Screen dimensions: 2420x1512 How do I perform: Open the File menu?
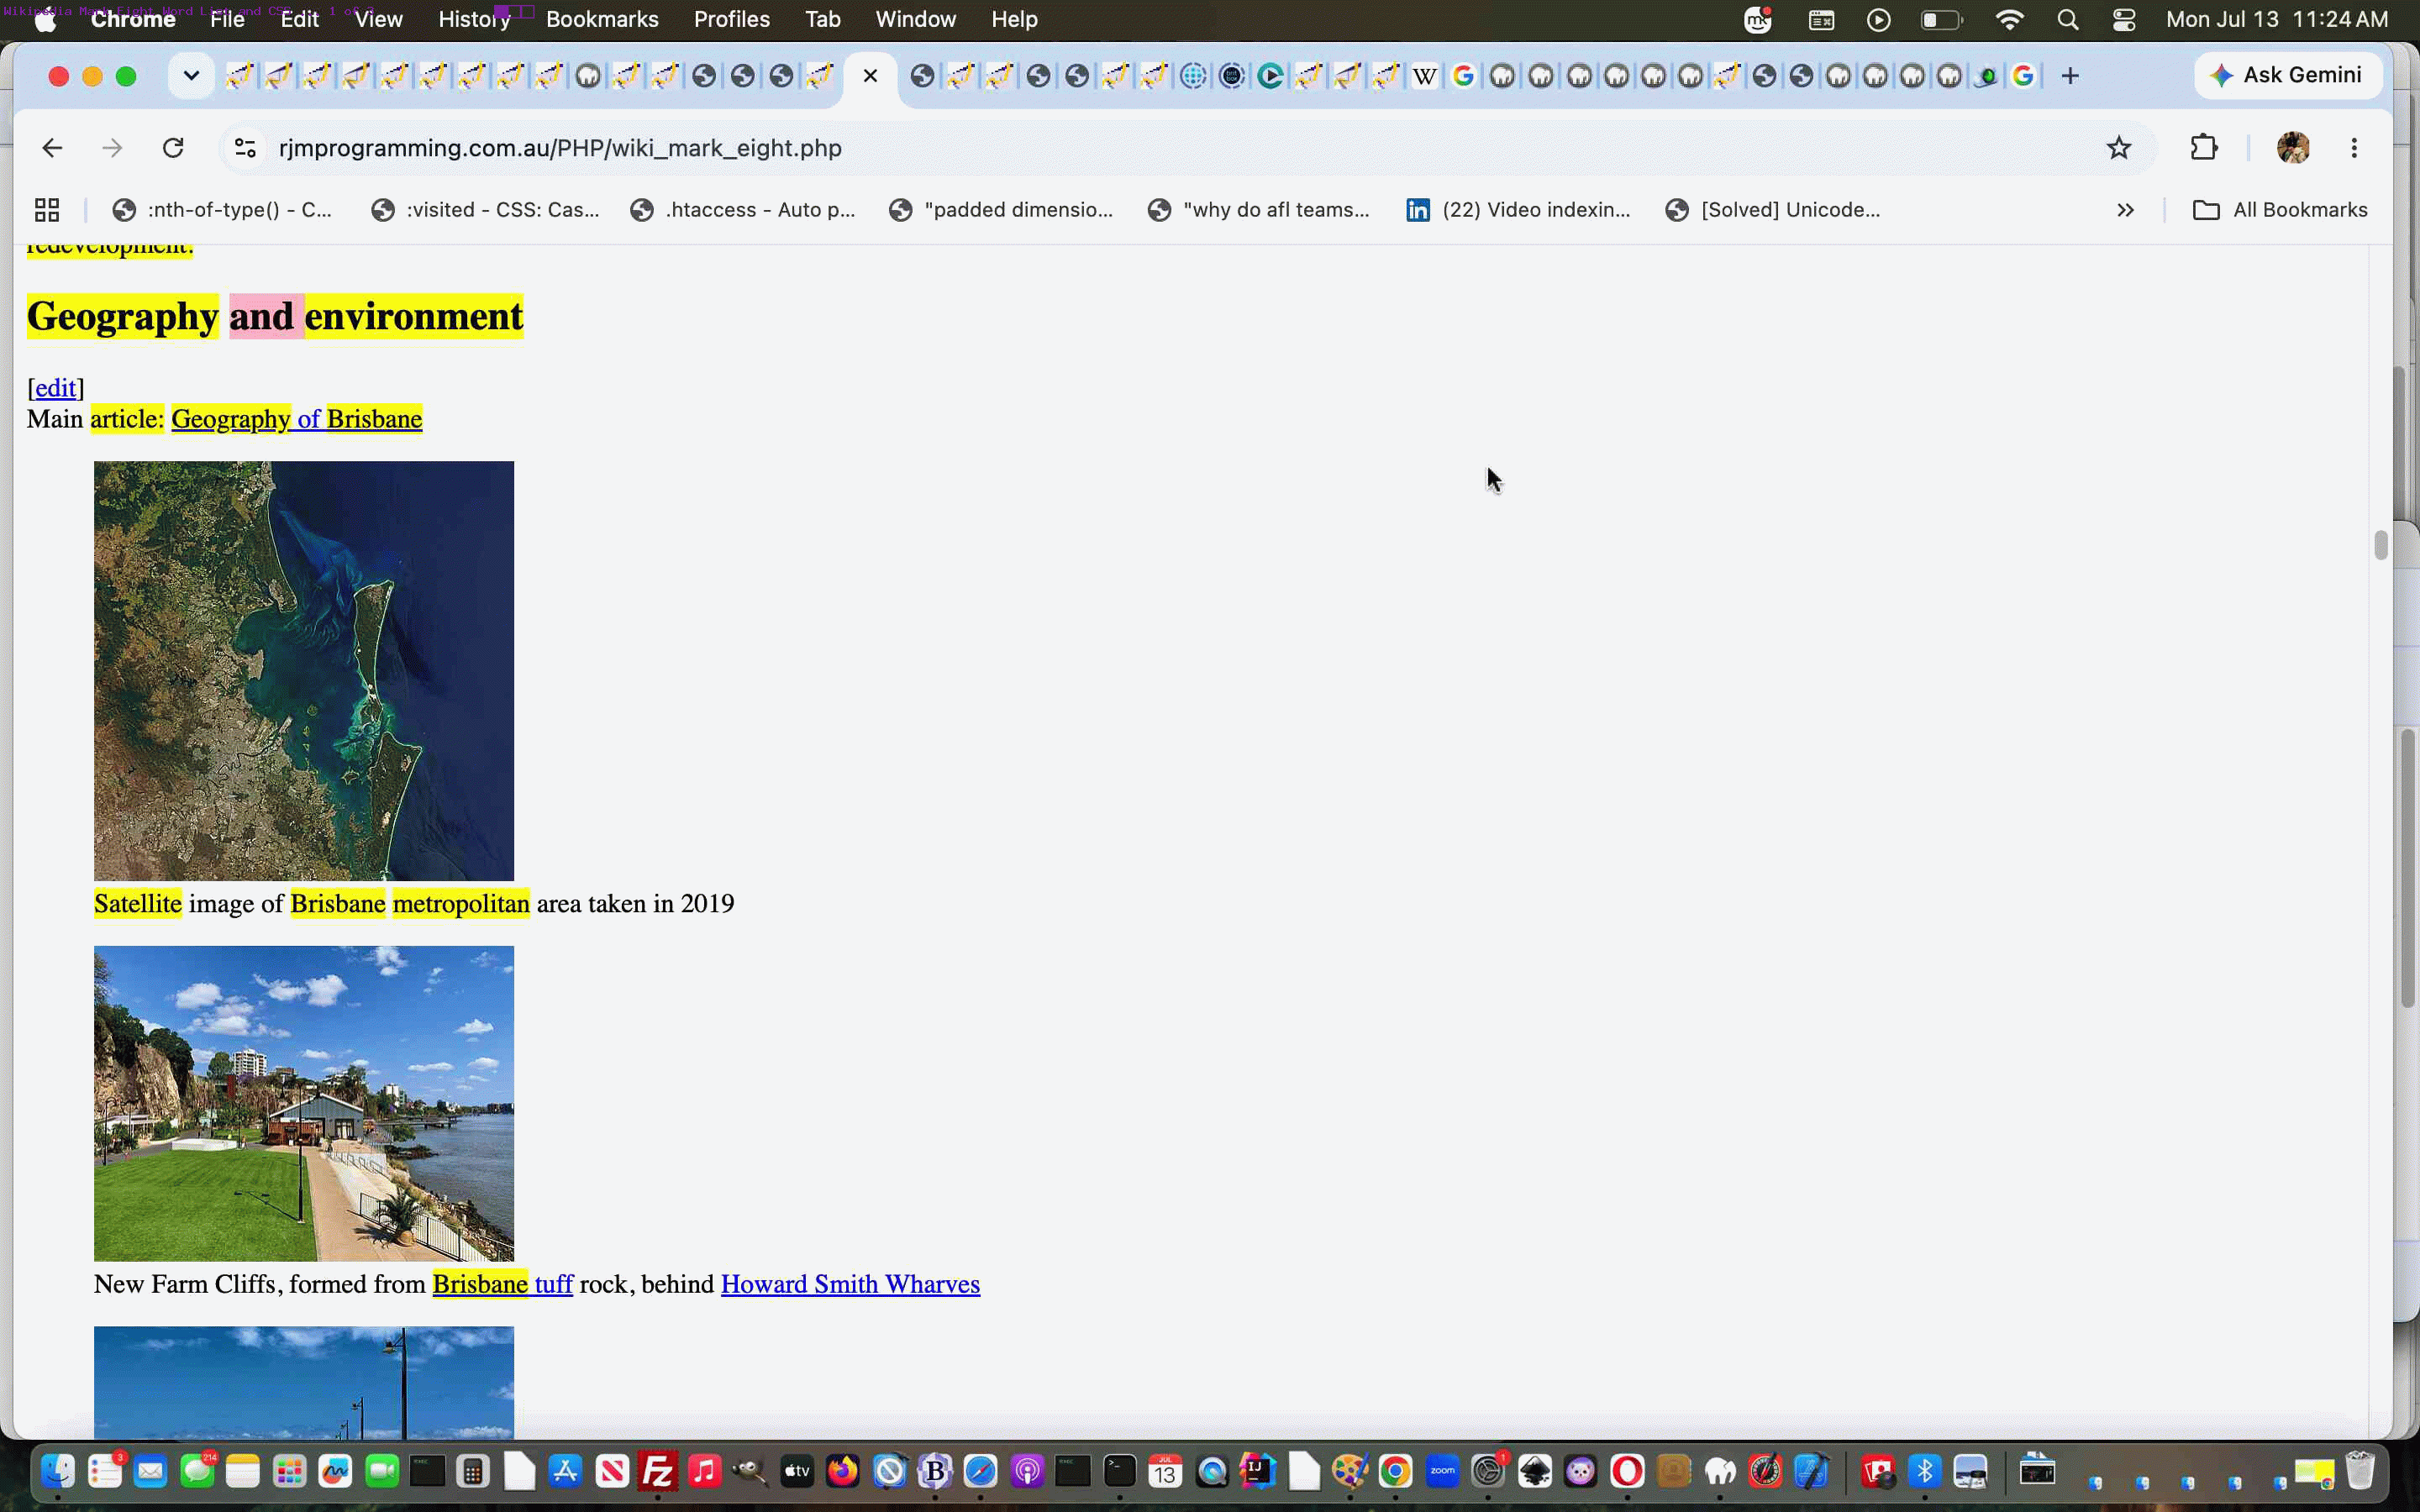pos(227,19)
